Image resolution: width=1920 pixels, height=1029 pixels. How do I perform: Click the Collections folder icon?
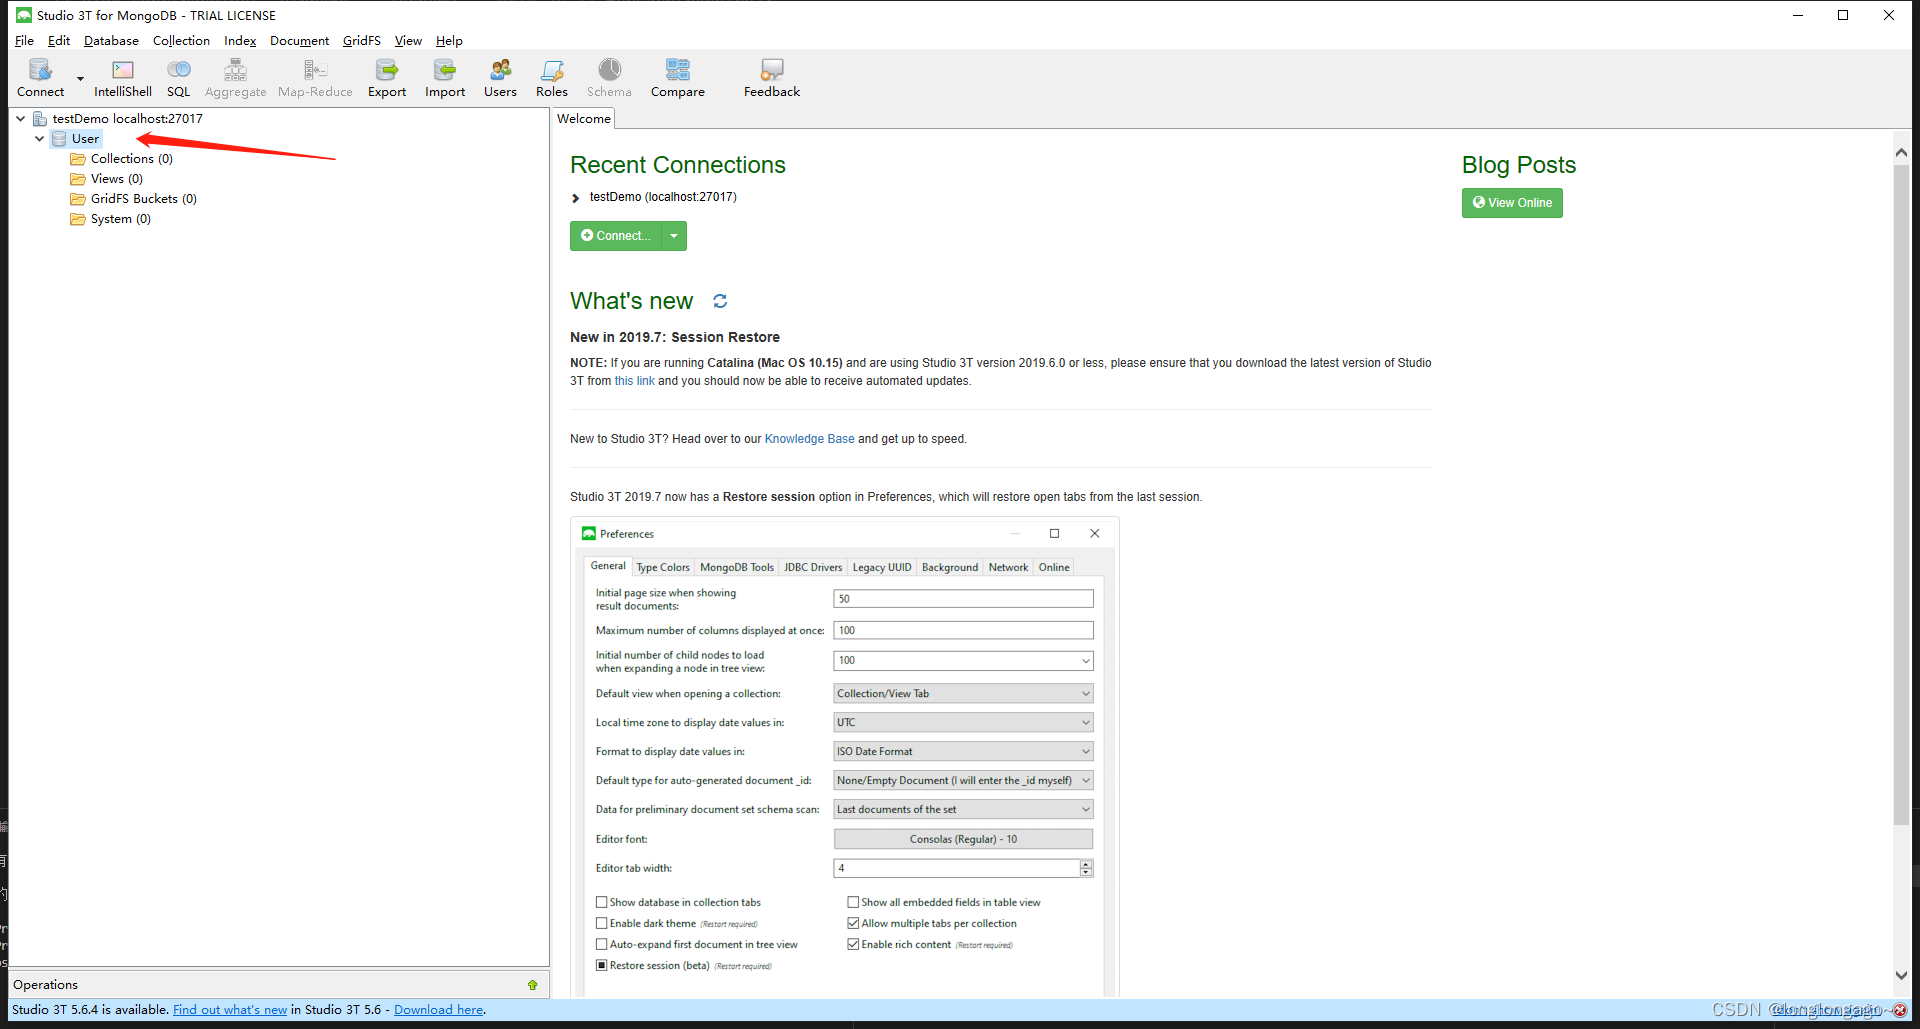[x=78, y=159]
